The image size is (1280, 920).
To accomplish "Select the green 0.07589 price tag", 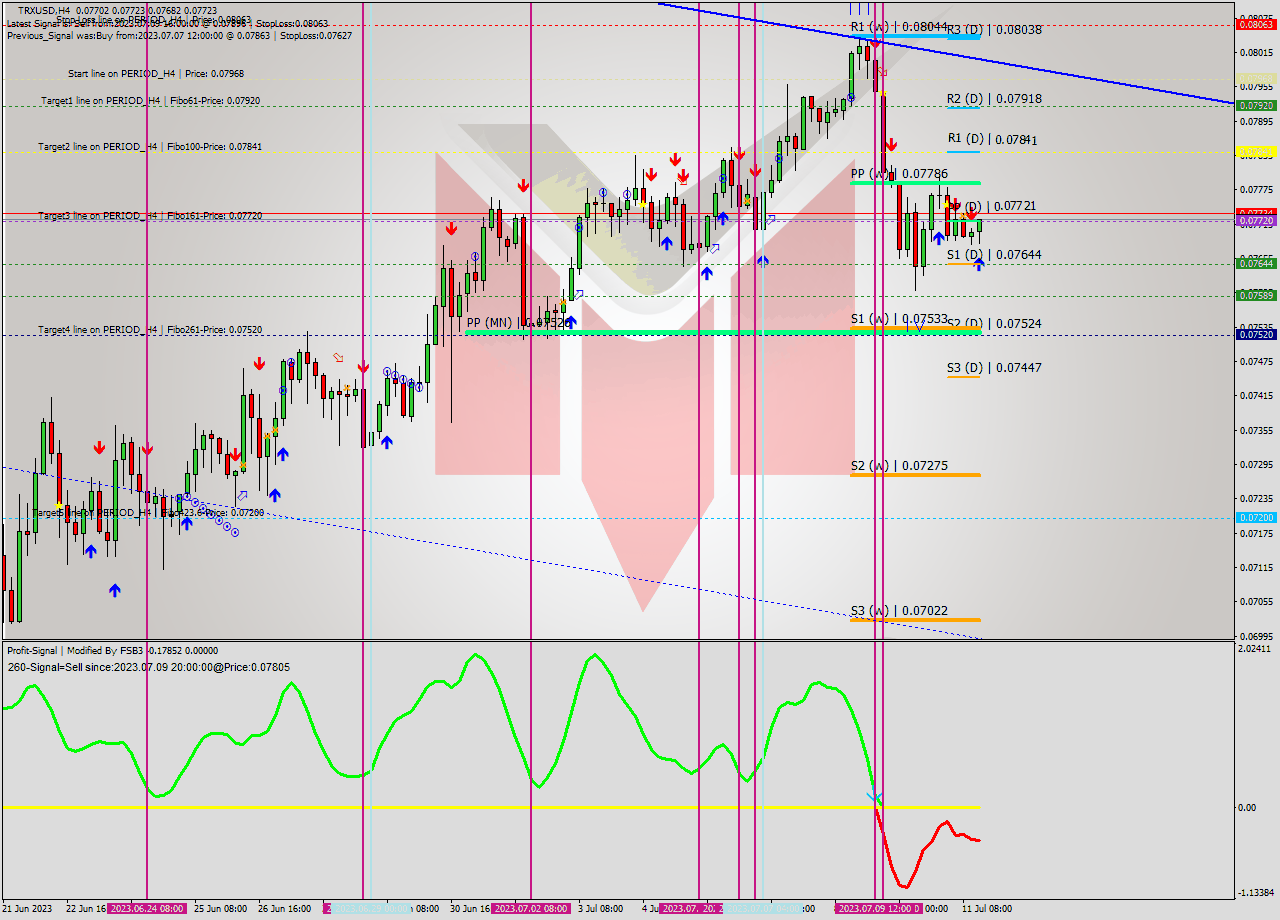I will pyautogui.click(x=1256, y=295).
